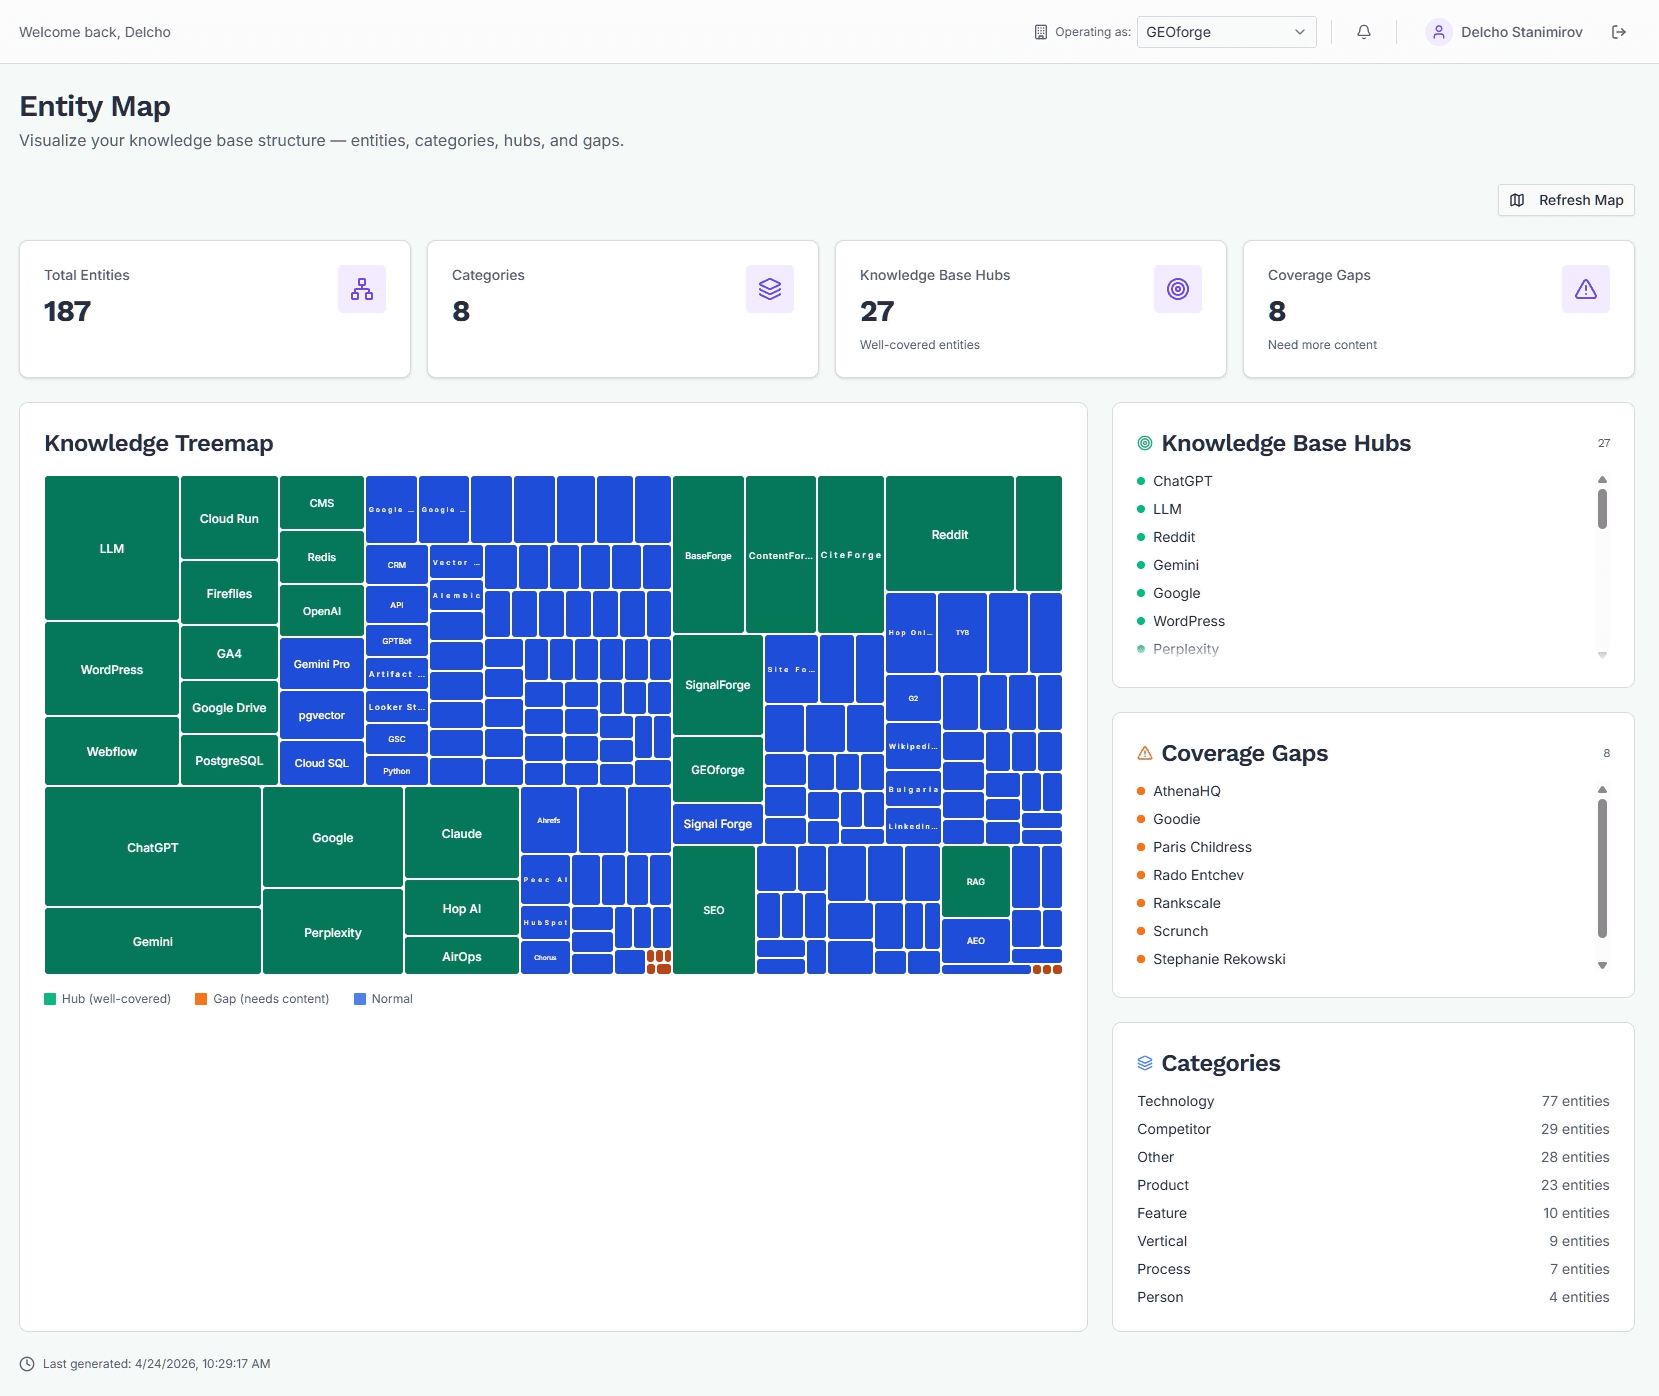This screenshot has width=1659, height=1396.
Task: Open the GEOforge organization dropdown
Action: click(x=1226, y=32)
